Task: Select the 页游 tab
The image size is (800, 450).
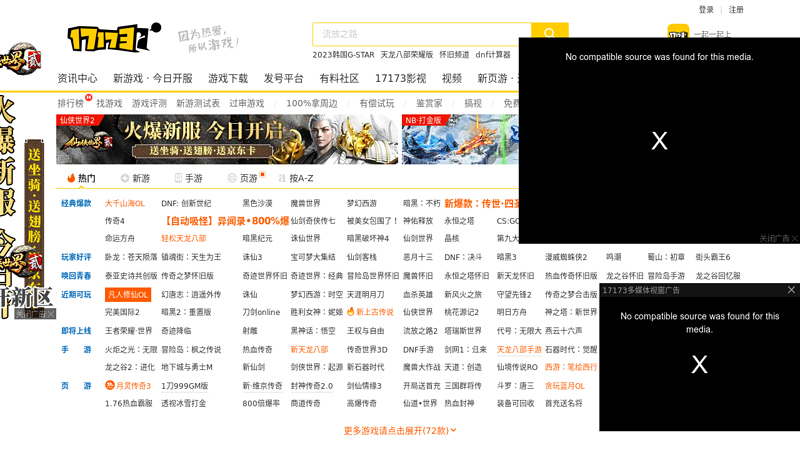Action: pyautogui.click(x=243, y=178)
